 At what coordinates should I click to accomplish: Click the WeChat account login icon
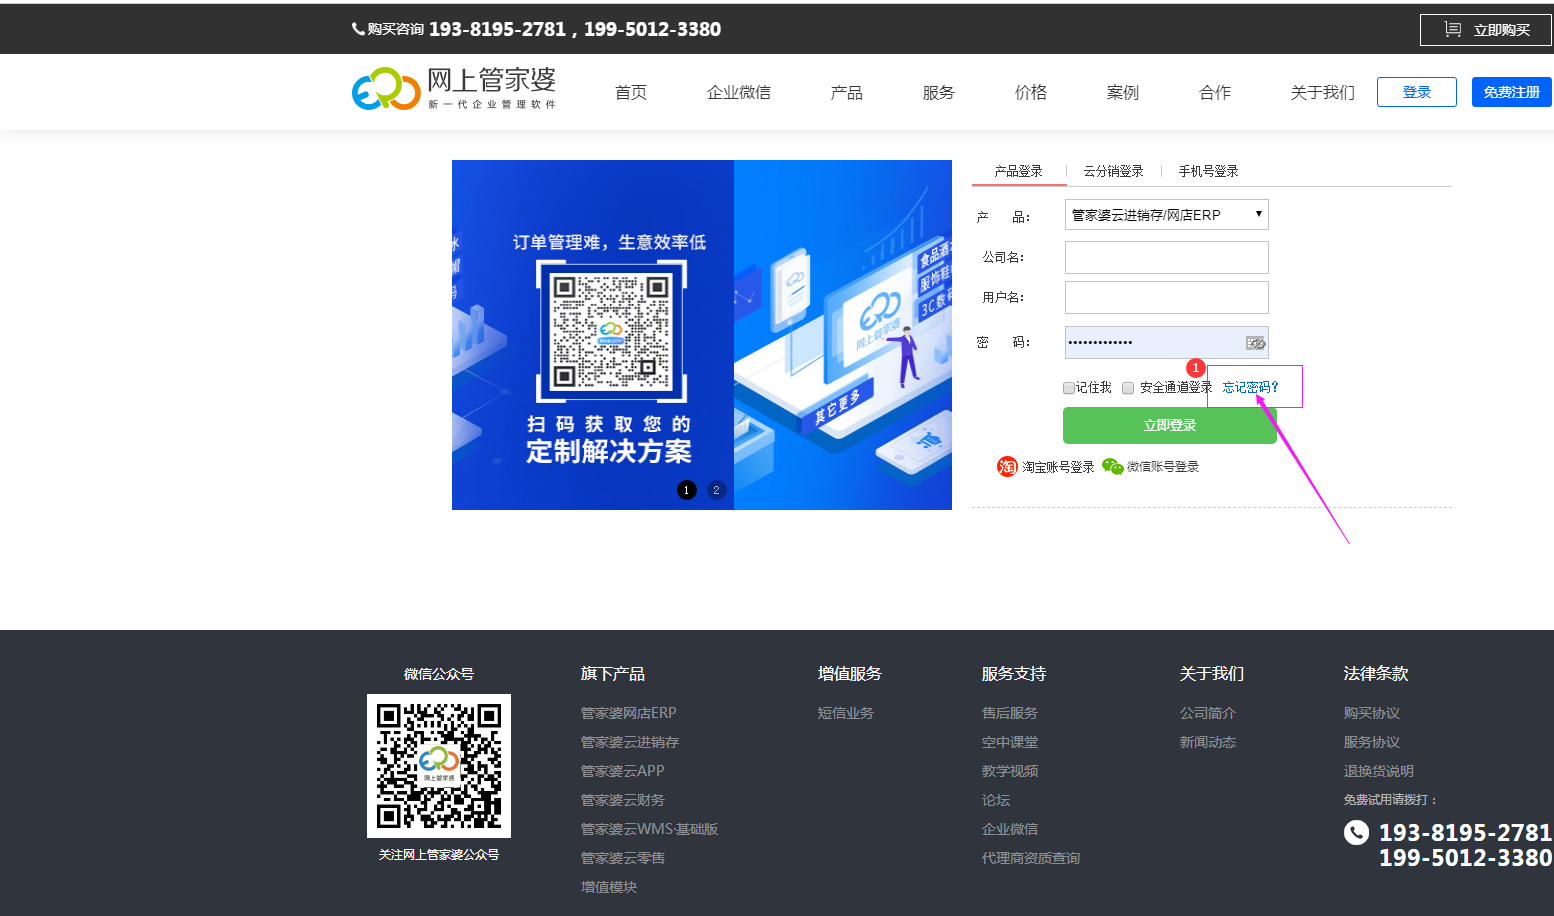click(1112, 467)
